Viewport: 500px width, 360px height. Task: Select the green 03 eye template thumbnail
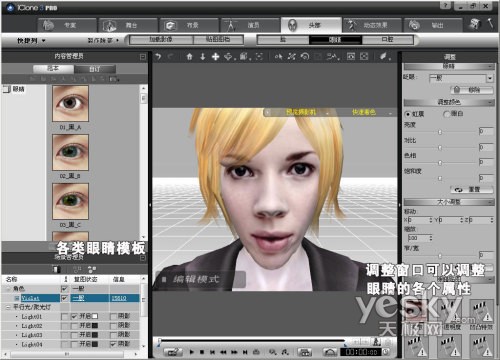70,201
